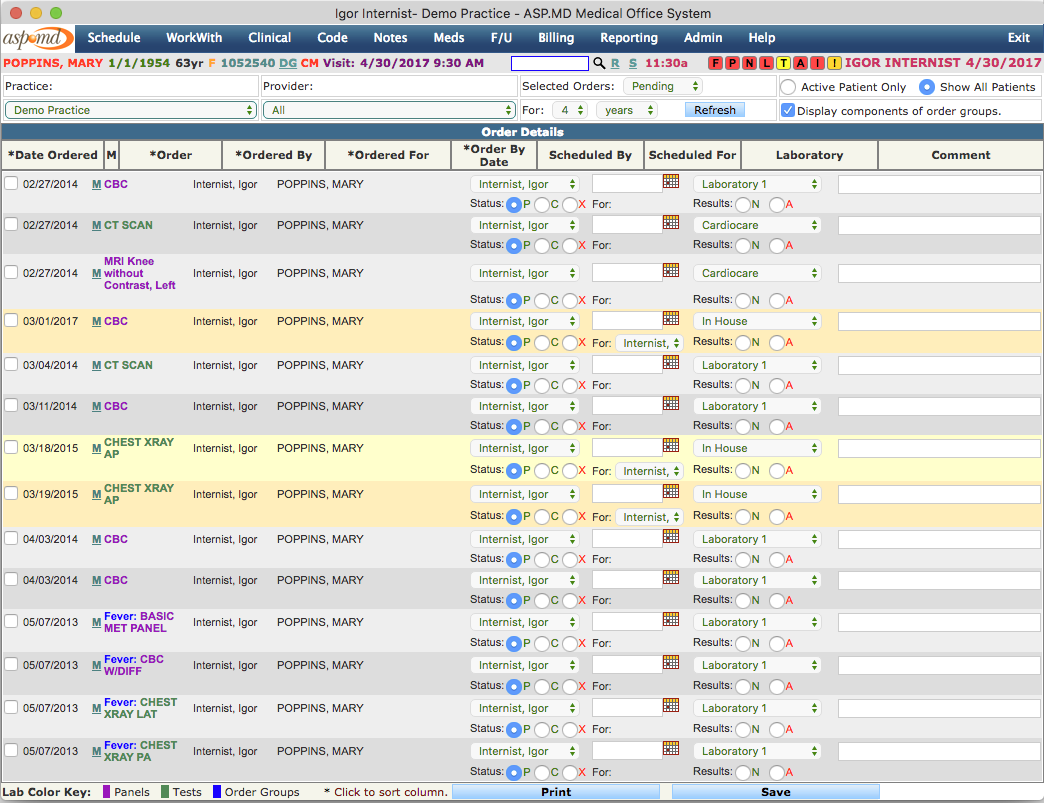Open calendar for Fever: BASIC MET PANEL
This screenshot has height=803, width=1044.
671,619
